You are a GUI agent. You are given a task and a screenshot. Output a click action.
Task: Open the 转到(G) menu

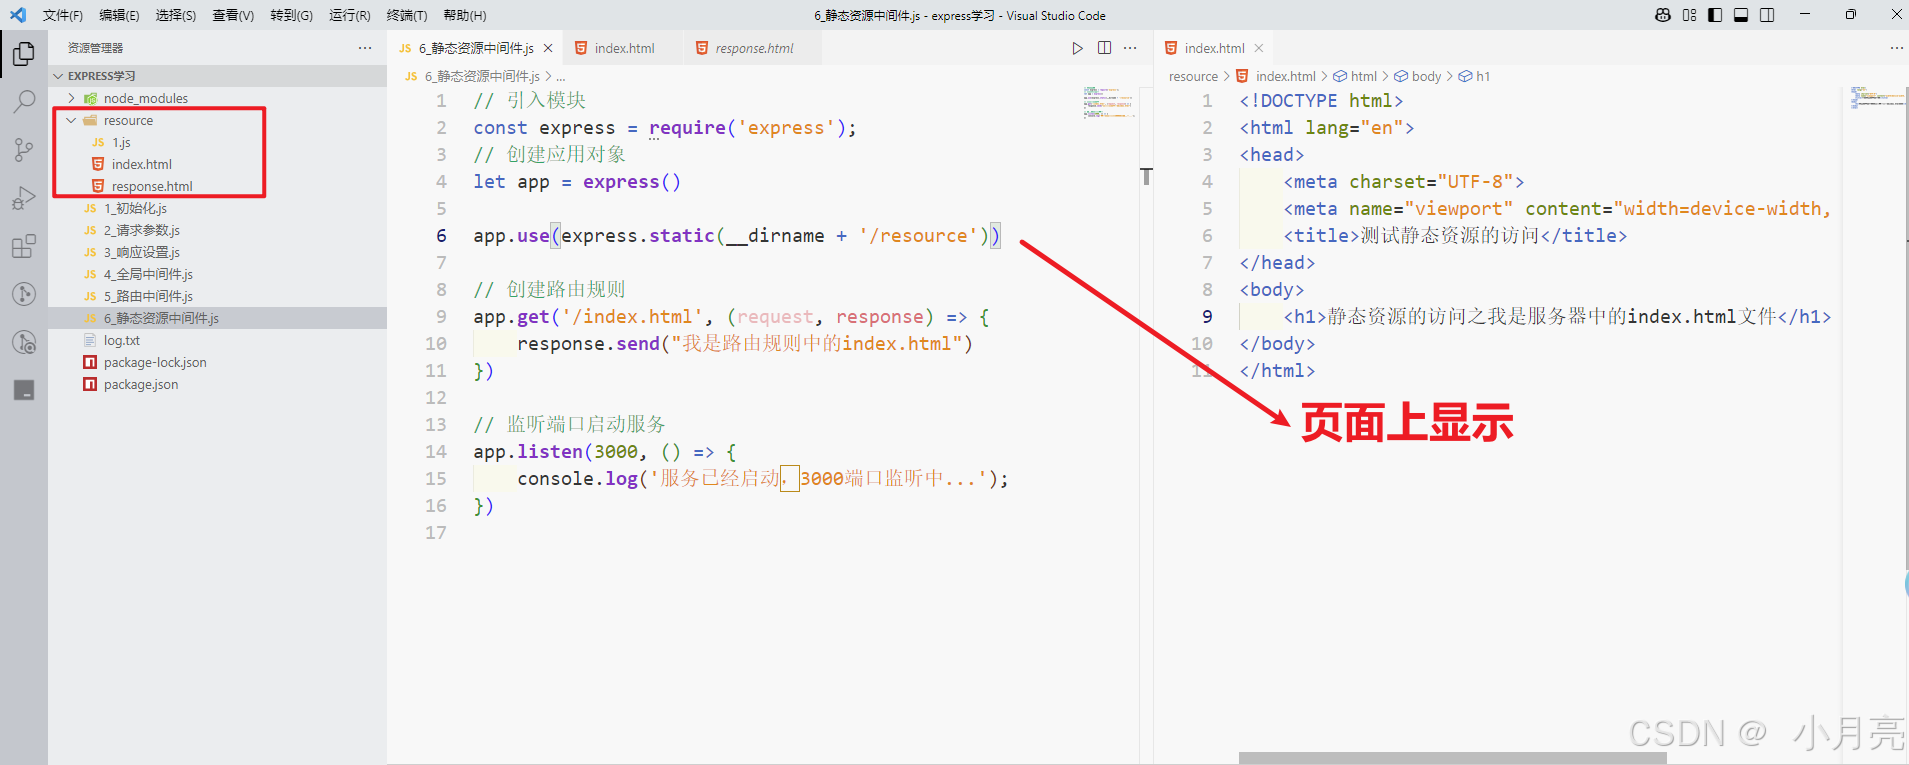pos(291,15)
